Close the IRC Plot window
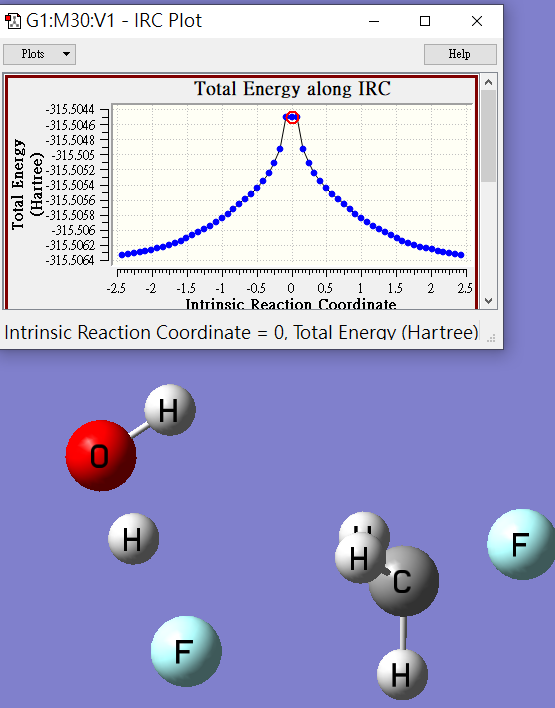The image size is (555, 708). [x=476, y=21]
